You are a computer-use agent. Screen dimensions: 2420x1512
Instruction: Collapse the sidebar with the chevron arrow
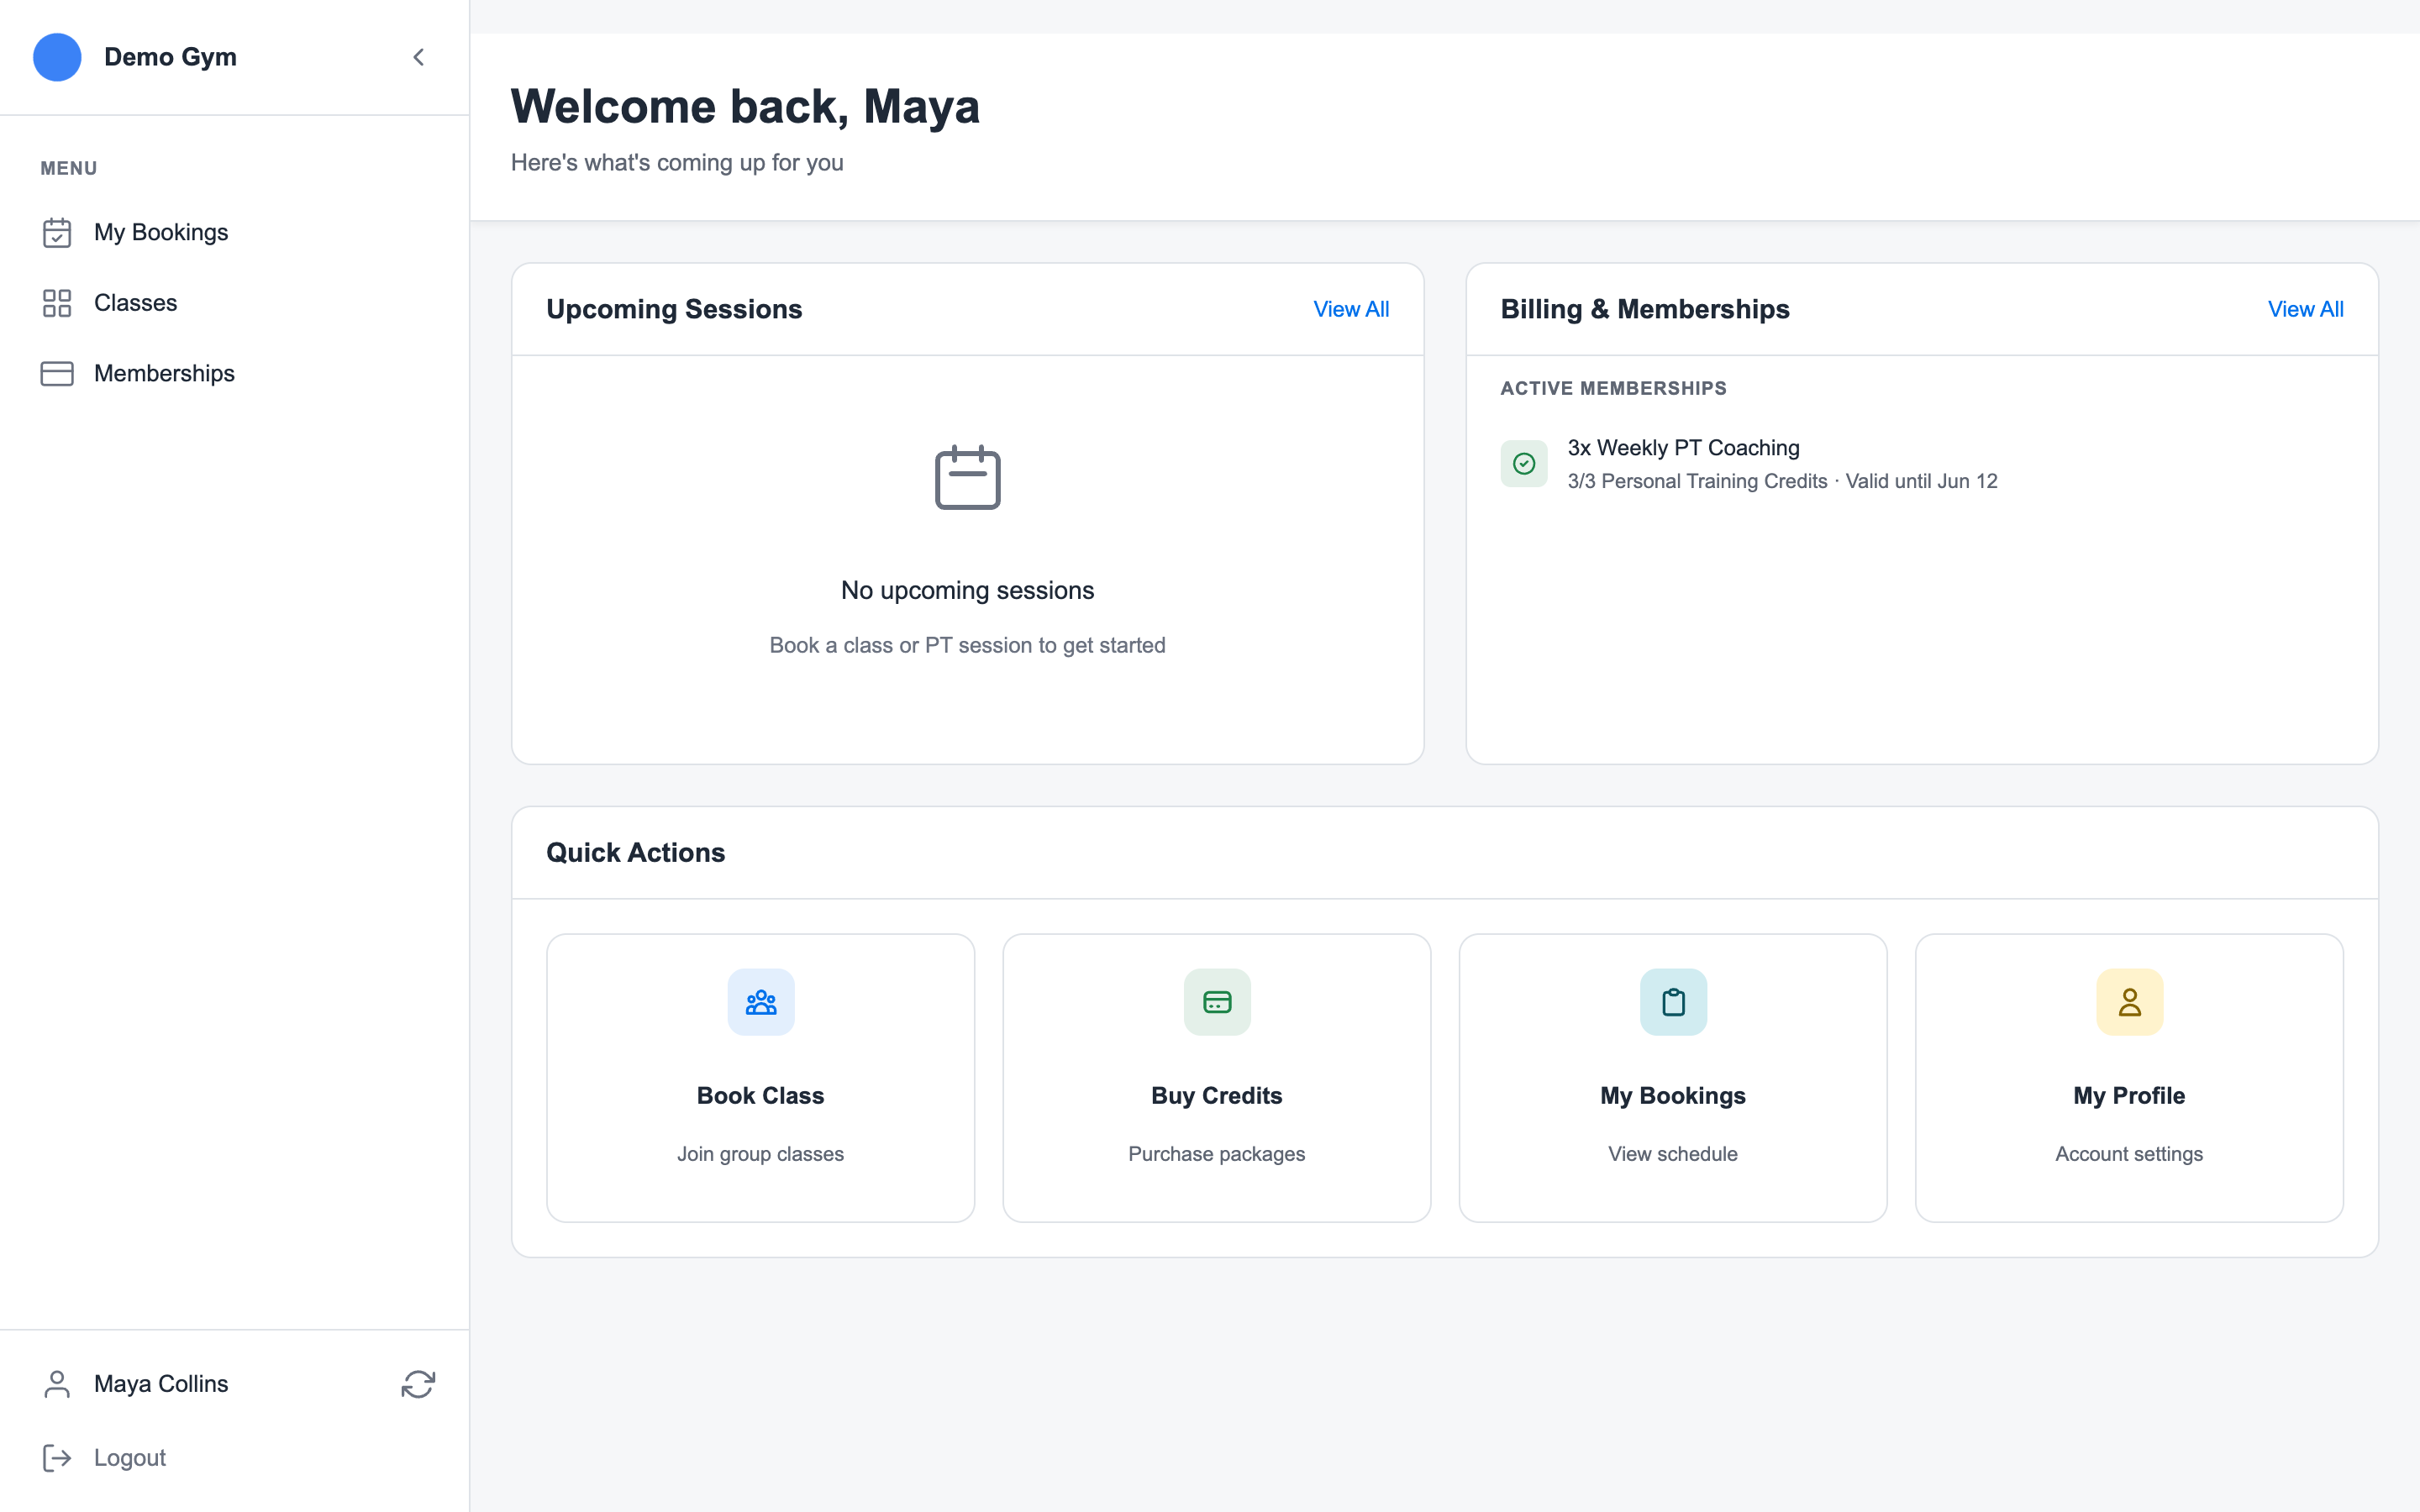pos(419,57)
